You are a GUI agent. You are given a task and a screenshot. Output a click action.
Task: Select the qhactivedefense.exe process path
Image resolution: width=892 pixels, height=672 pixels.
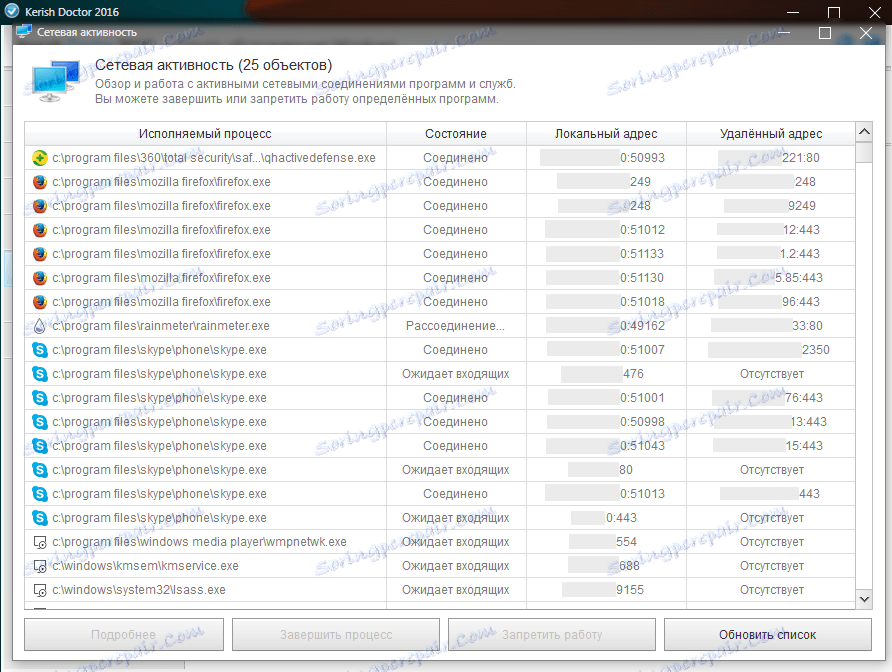[214, 158]
